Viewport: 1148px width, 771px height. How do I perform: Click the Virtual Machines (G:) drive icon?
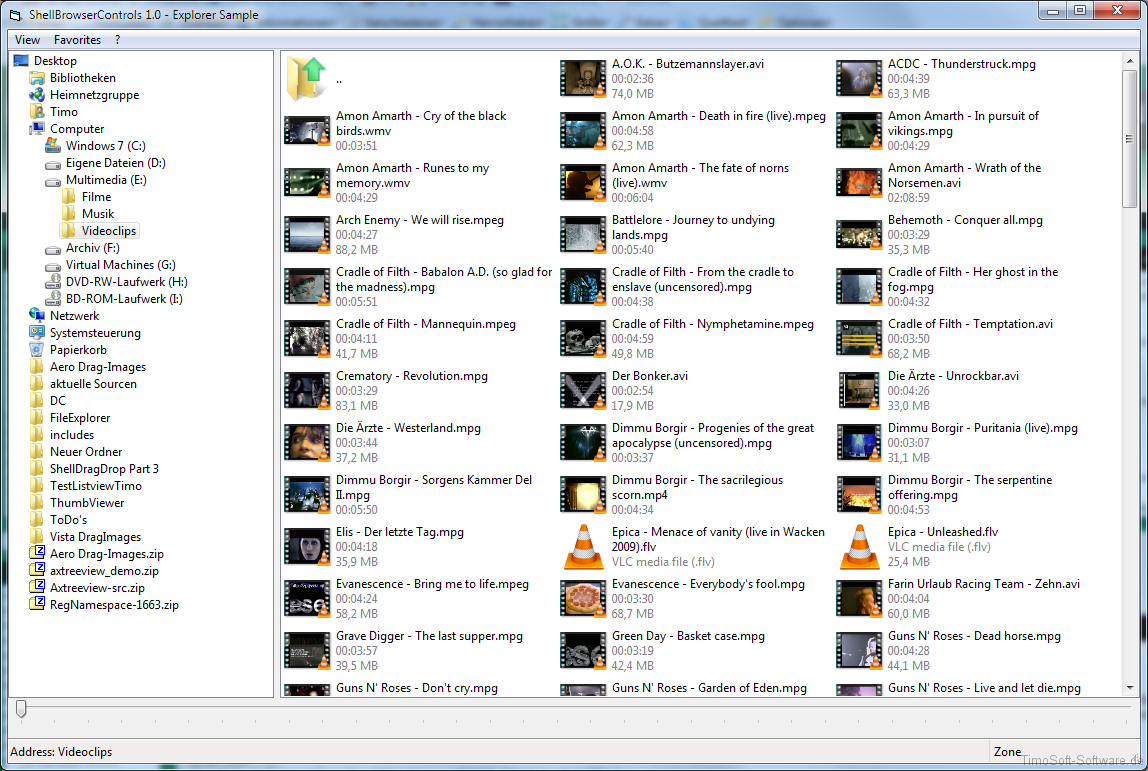[53, 265]
